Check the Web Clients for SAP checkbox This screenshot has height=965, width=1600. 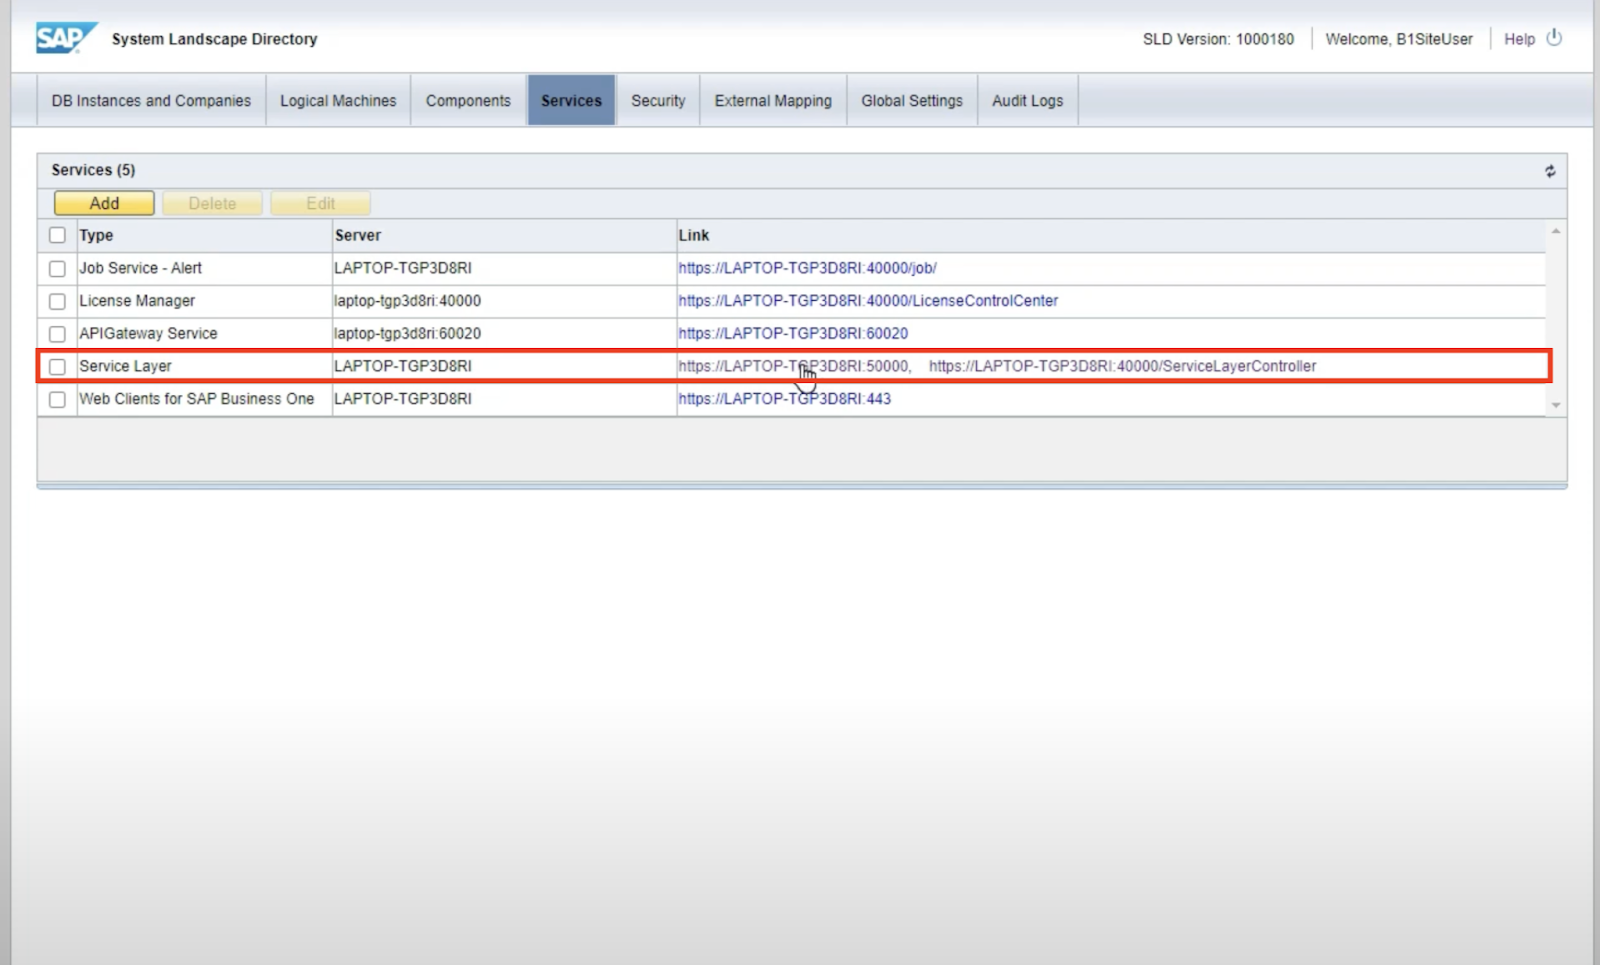click(57, 399)
